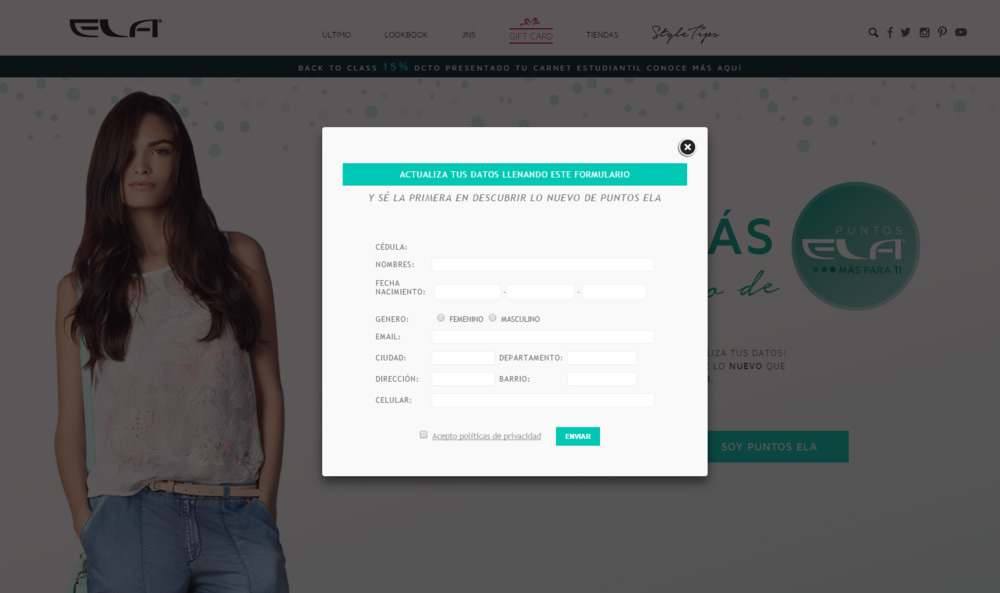Open the políticas de privacidad link

point(486,436)
